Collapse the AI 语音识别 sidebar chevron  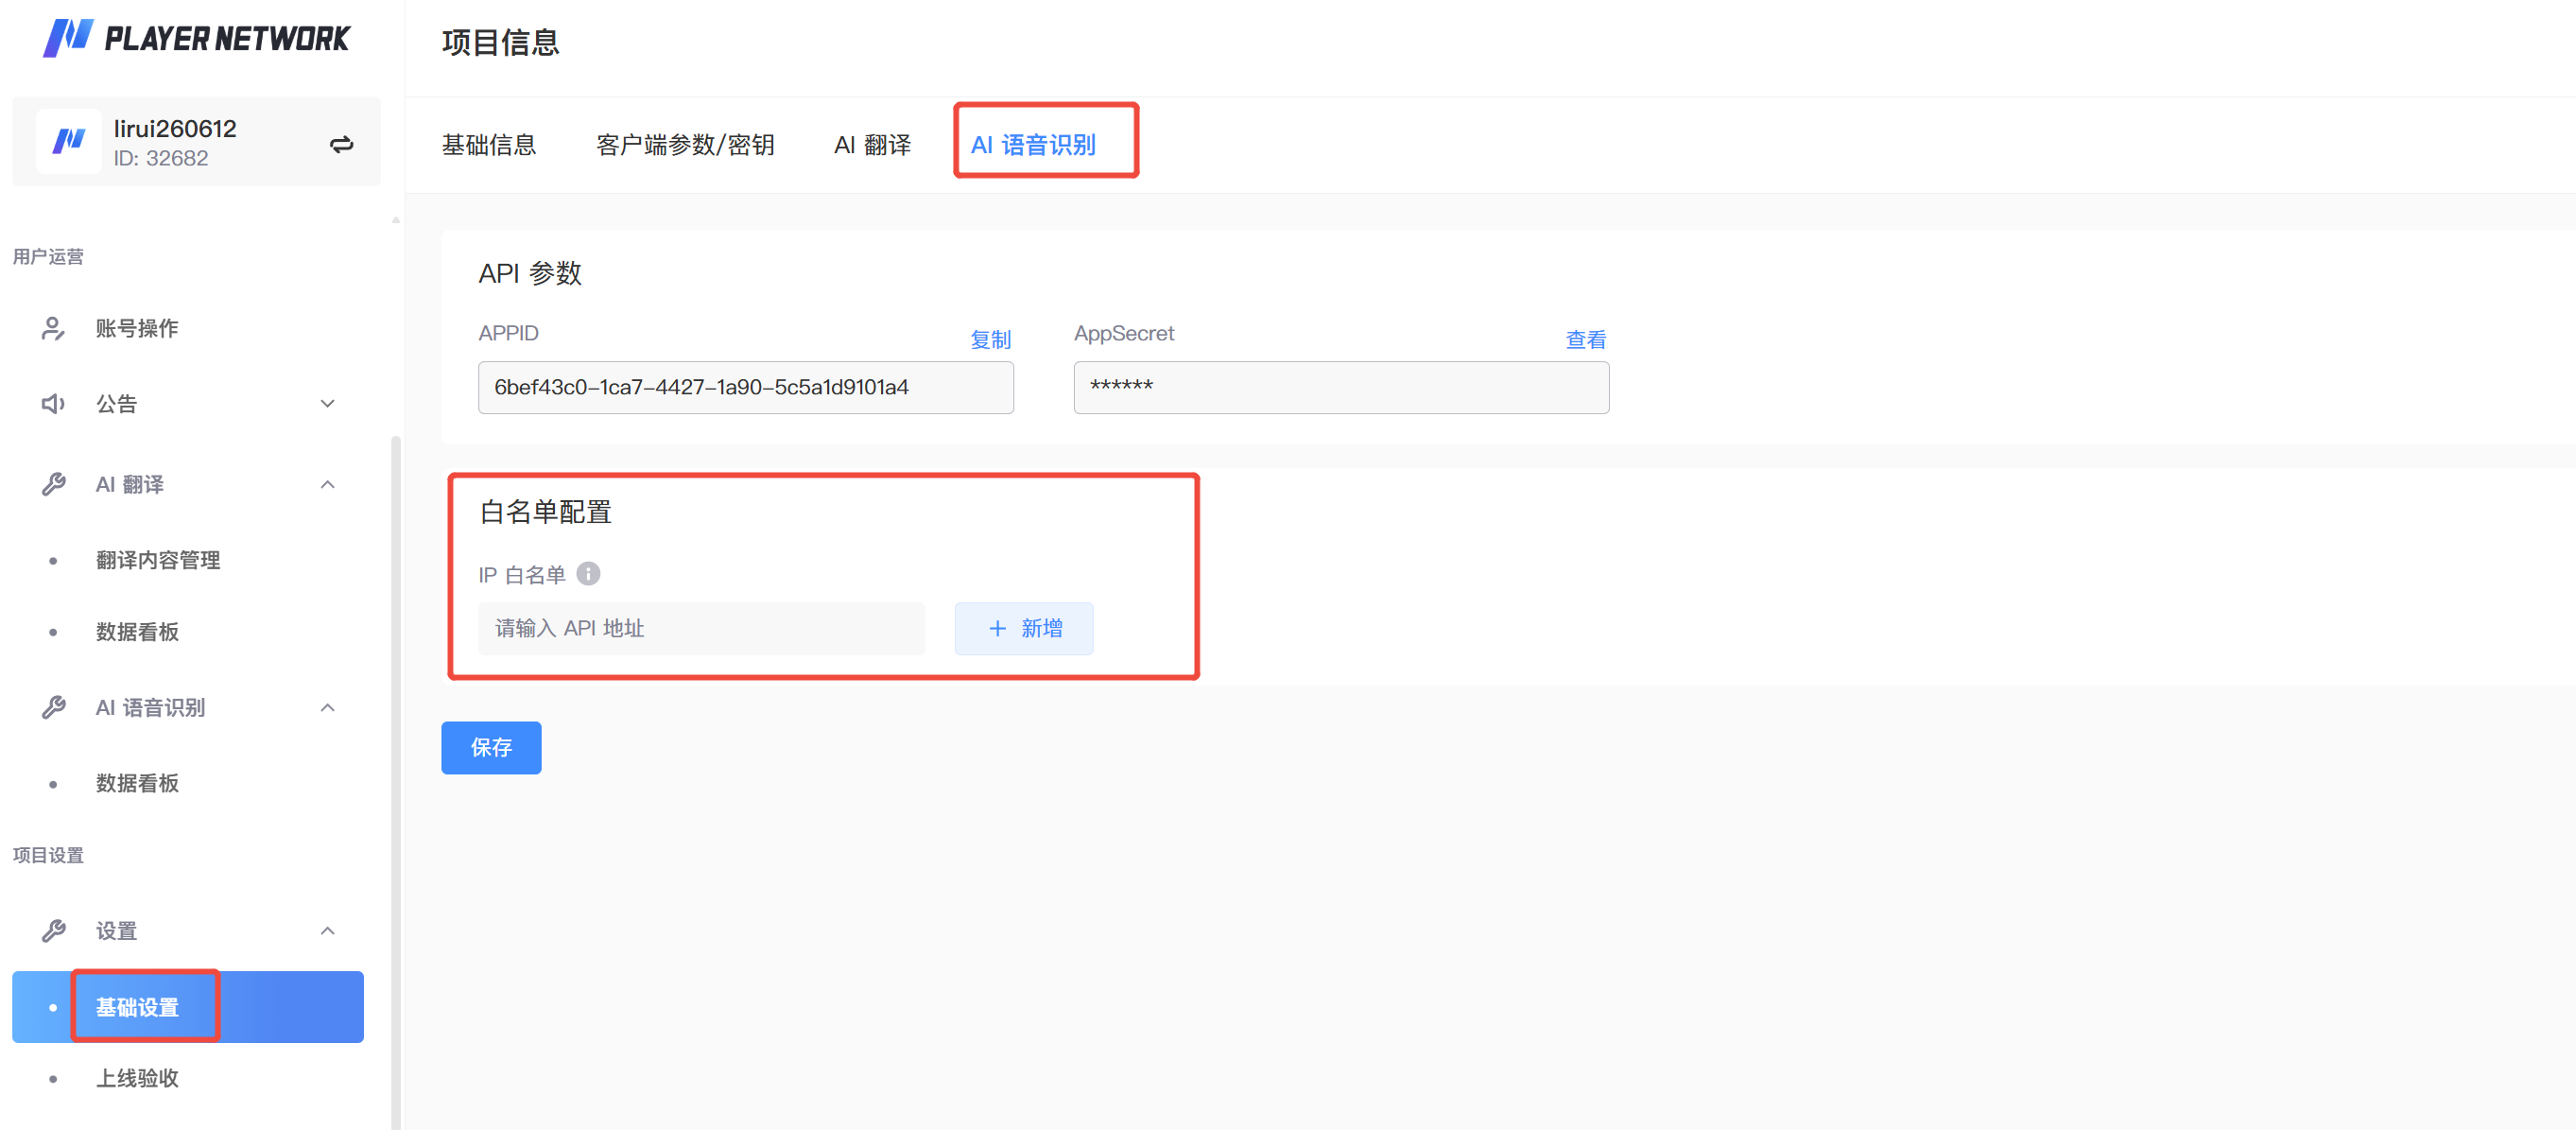(x=327, y=708)
